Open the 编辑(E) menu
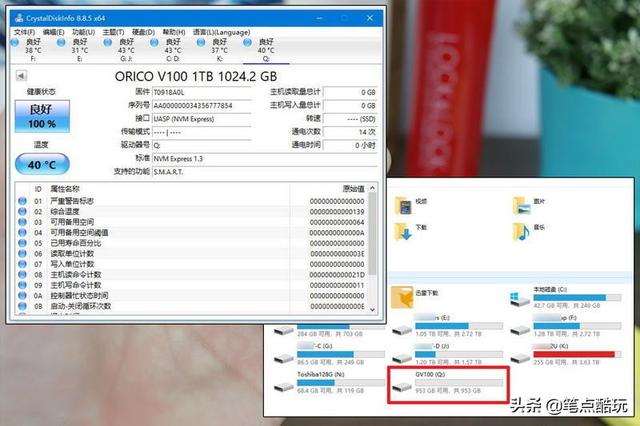Viewport: 640px width, 426px height. click(x=53, y=32)
